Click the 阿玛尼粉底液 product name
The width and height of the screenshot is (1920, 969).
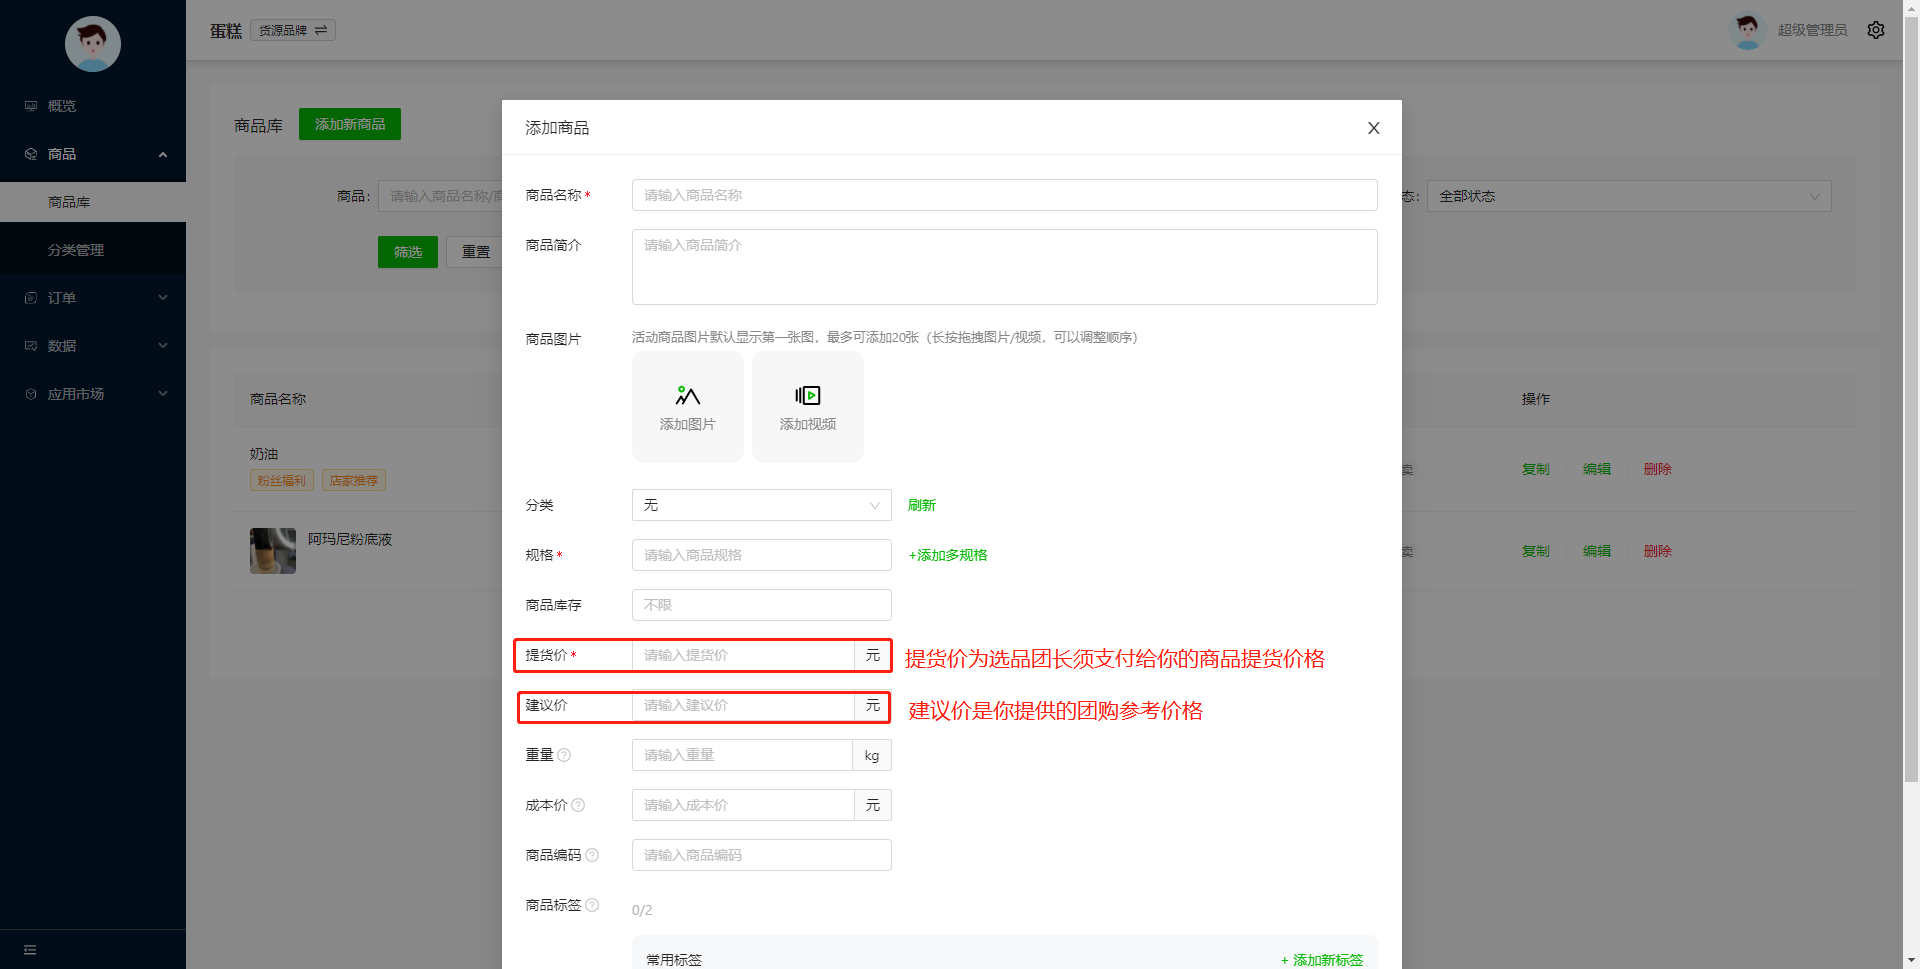coord(350,539)
